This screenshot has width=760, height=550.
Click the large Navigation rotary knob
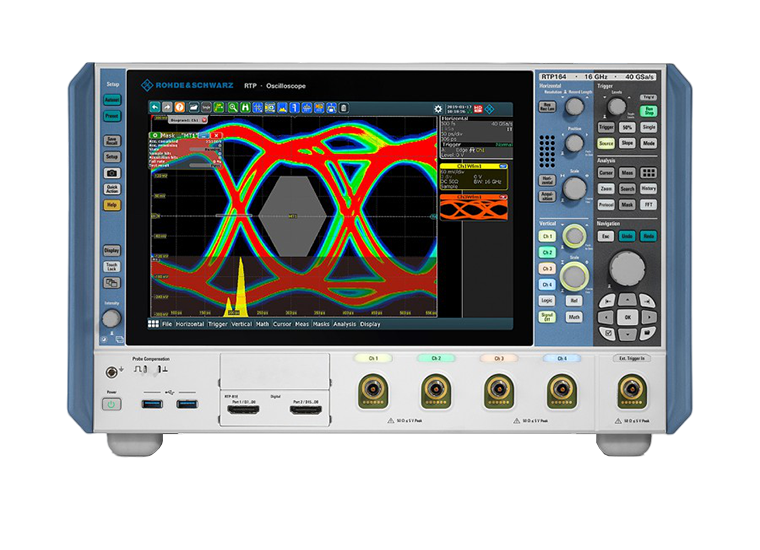[x=627, y=268]
